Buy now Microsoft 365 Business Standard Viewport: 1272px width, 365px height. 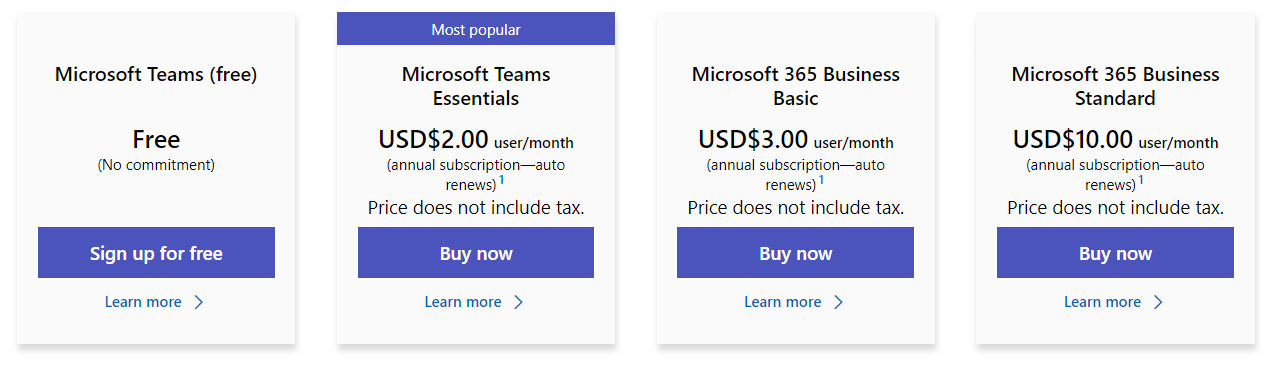[1115, 253]
